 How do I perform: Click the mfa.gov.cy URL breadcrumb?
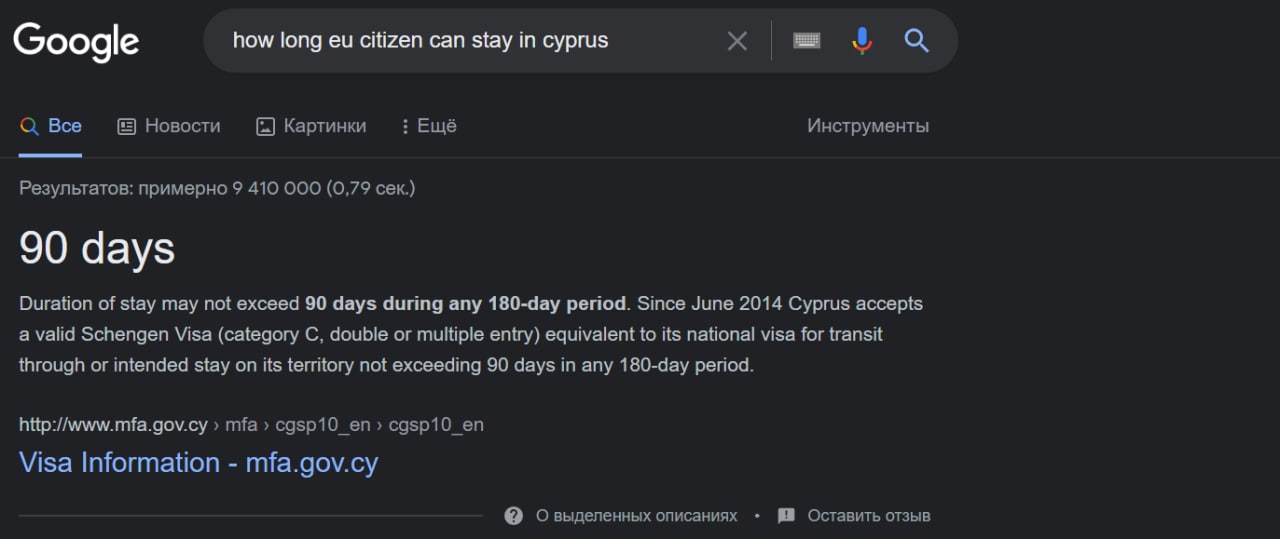tap(113, 425)
